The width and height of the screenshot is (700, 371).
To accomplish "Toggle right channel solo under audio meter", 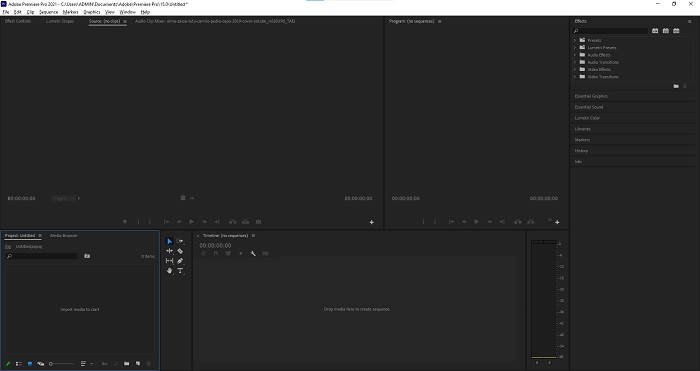I will click(x=550, y=363).
